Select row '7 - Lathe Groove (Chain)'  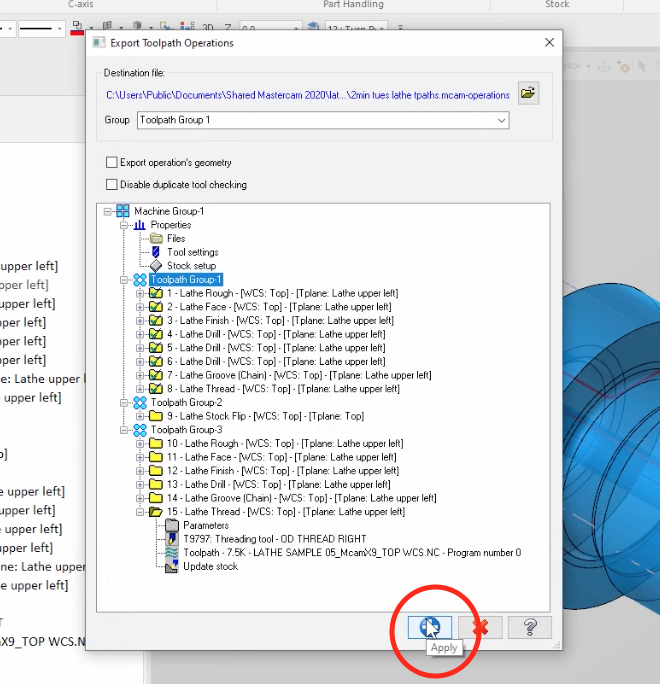point(299,375)
